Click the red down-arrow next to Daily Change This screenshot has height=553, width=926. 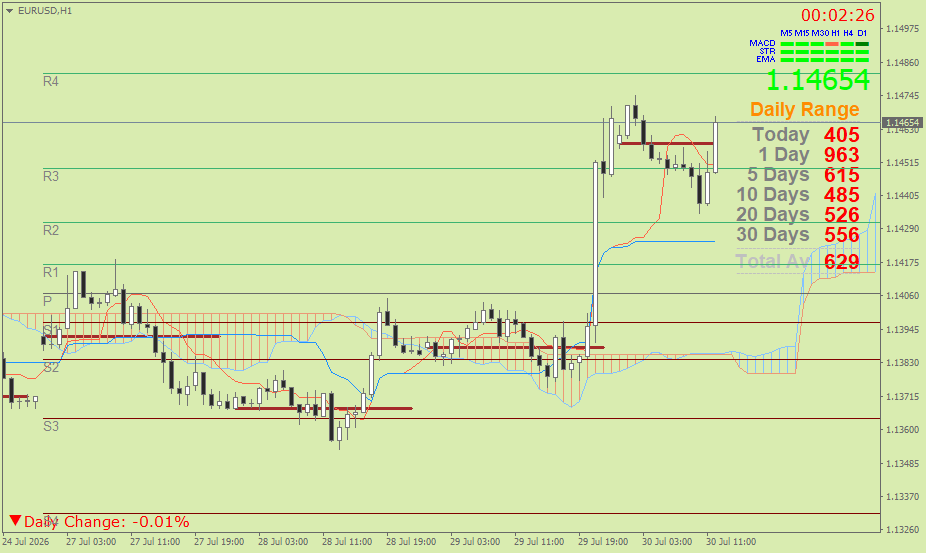point(15,521)
